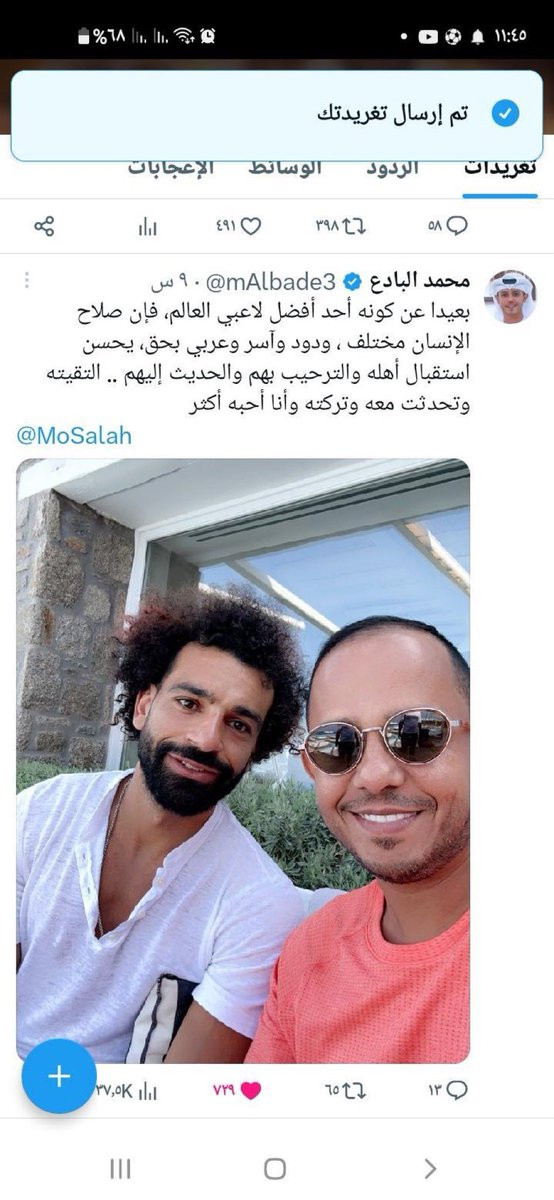This screenshot has height=1200, width=554.
Task: Open replies on upper tweet with 58 comments
Action: (x=457, y=227)
